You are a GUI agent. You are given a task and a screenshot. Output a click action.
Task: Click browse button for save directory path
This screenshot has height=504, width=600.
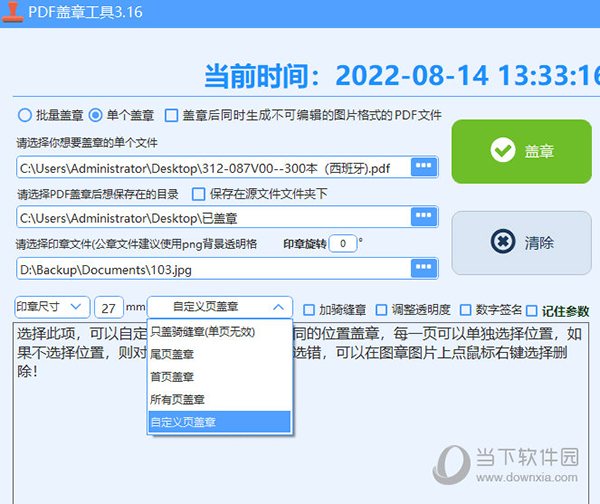point(424,217)
